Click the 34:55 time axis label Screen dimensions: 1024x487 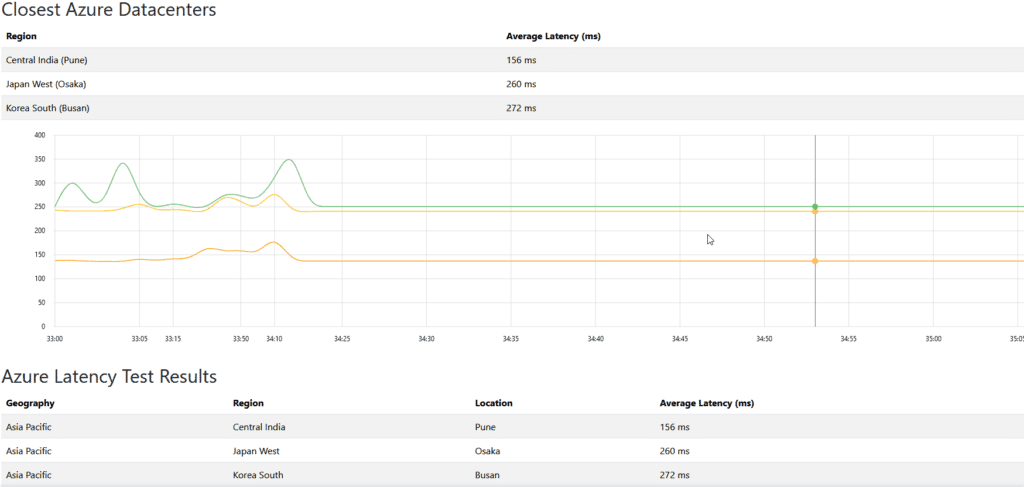848,339
